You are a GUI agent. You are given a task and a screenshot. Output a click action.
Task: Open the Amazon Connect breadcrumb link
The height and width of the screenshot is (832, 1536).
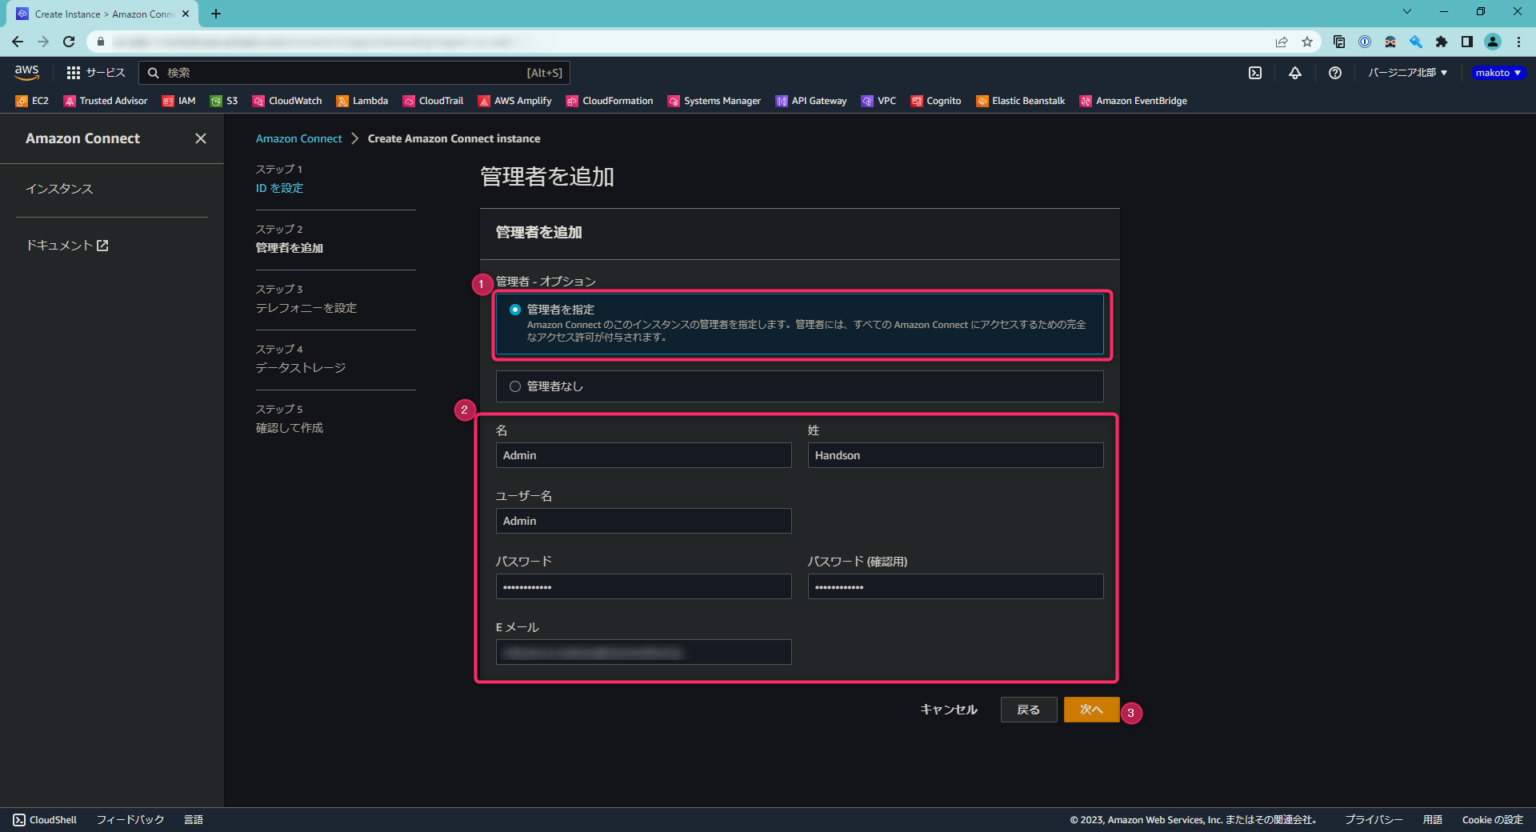pyautogui.click(x=299, y=138)
